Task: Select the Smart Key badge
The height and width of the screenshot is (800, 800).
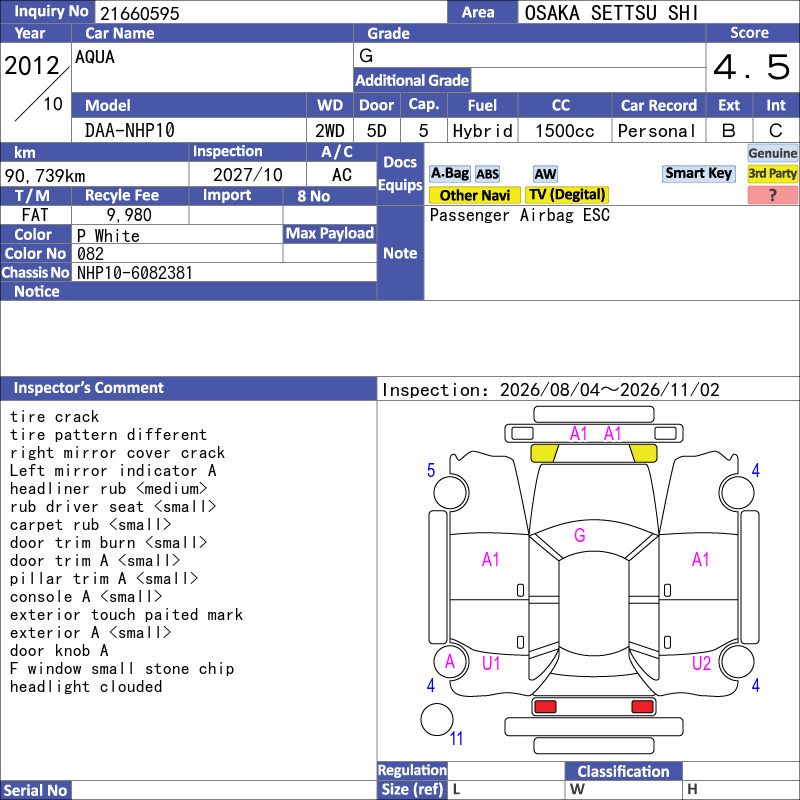Action: tap(698, 173)
